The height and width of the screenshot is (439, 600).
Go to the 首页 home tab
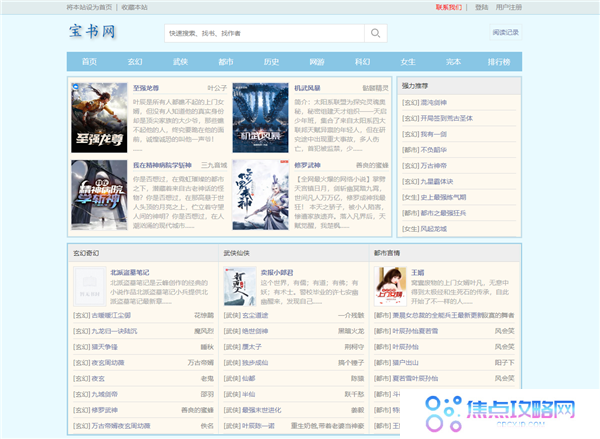(x=90, y=62)
